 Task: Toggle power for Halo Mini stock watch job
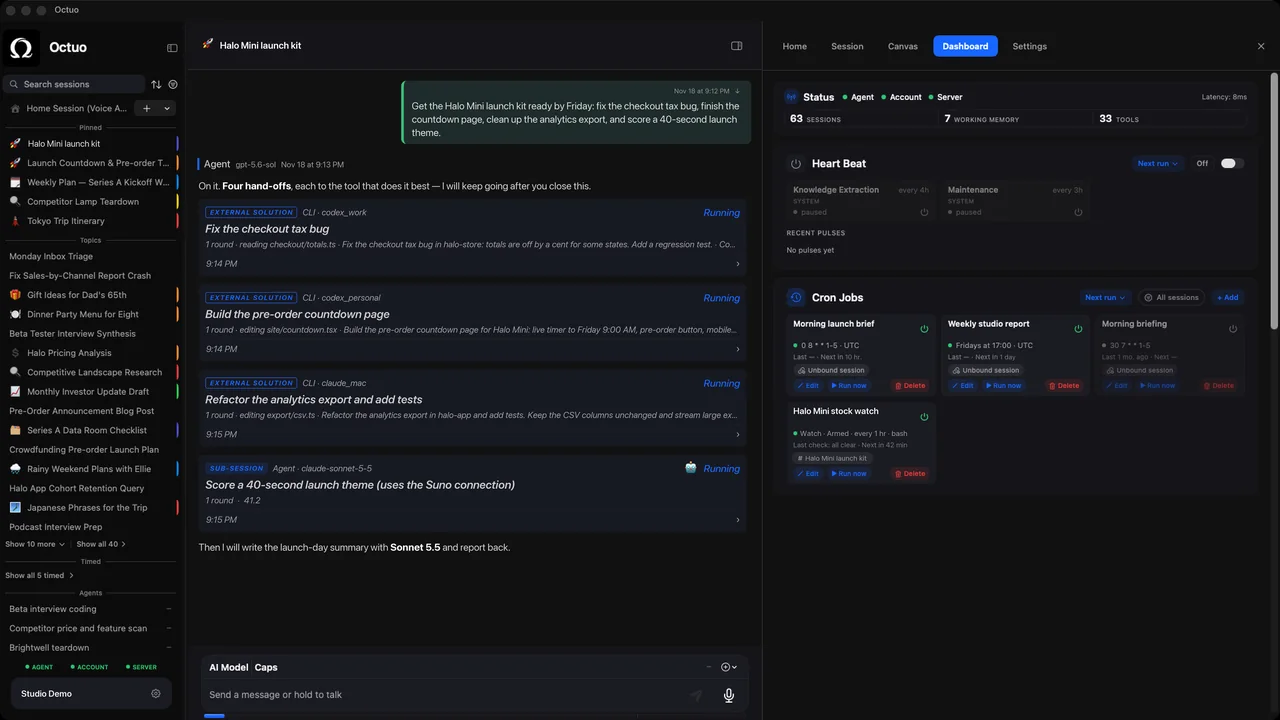[924, 417]
